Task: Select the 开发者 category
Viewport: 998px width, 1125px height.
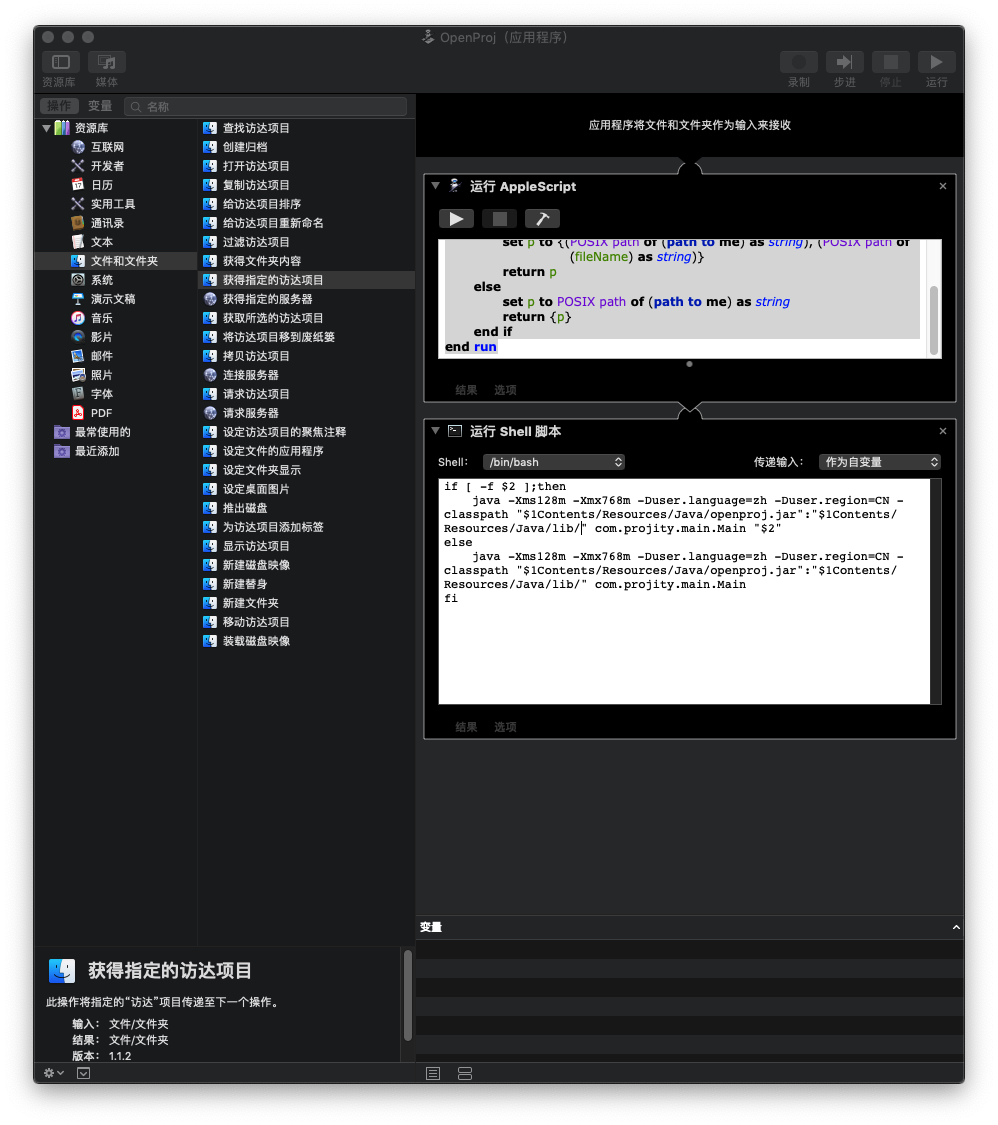Action: 108,166
